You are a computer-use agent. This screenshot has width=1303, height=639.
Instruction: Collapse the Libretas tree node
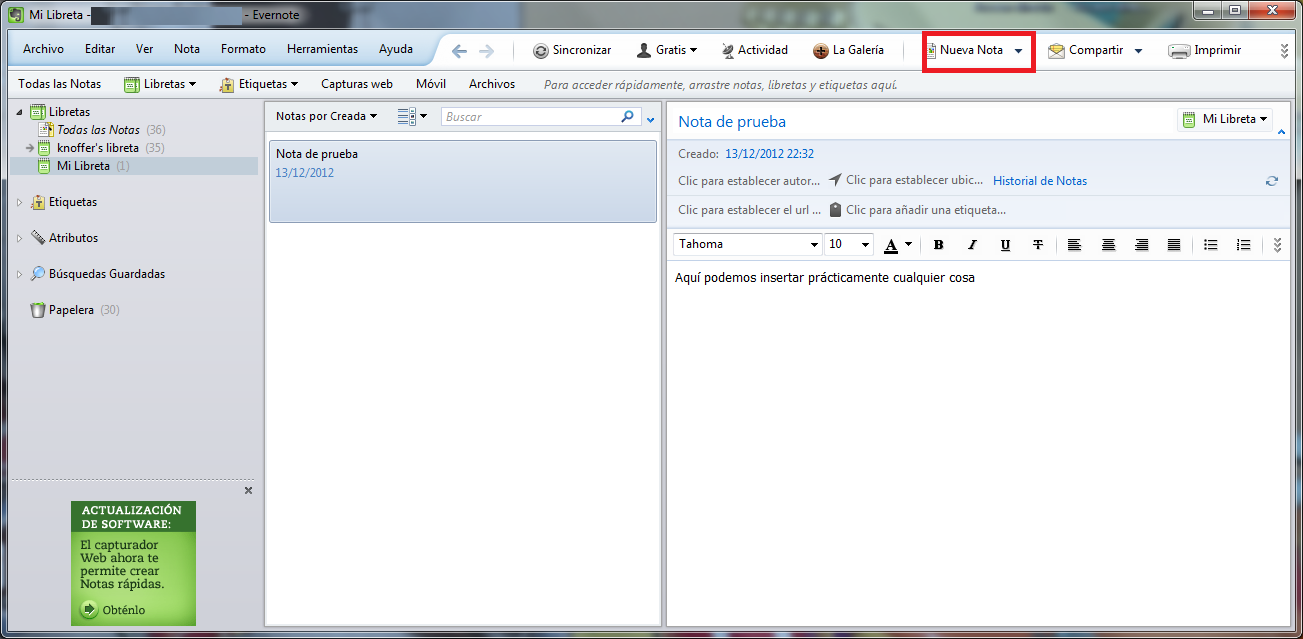coord(21,112)
